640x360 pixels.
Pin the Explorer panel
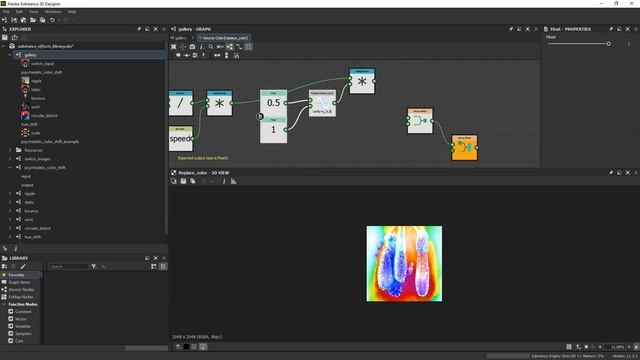(139, 29)
